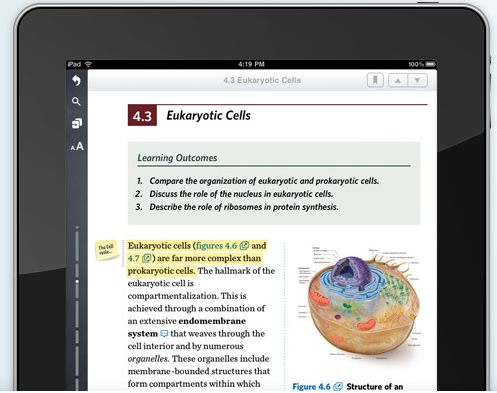Select outcome 'Discuss the role of the nucleus'

pyautogui.click(x=241, y=194)
